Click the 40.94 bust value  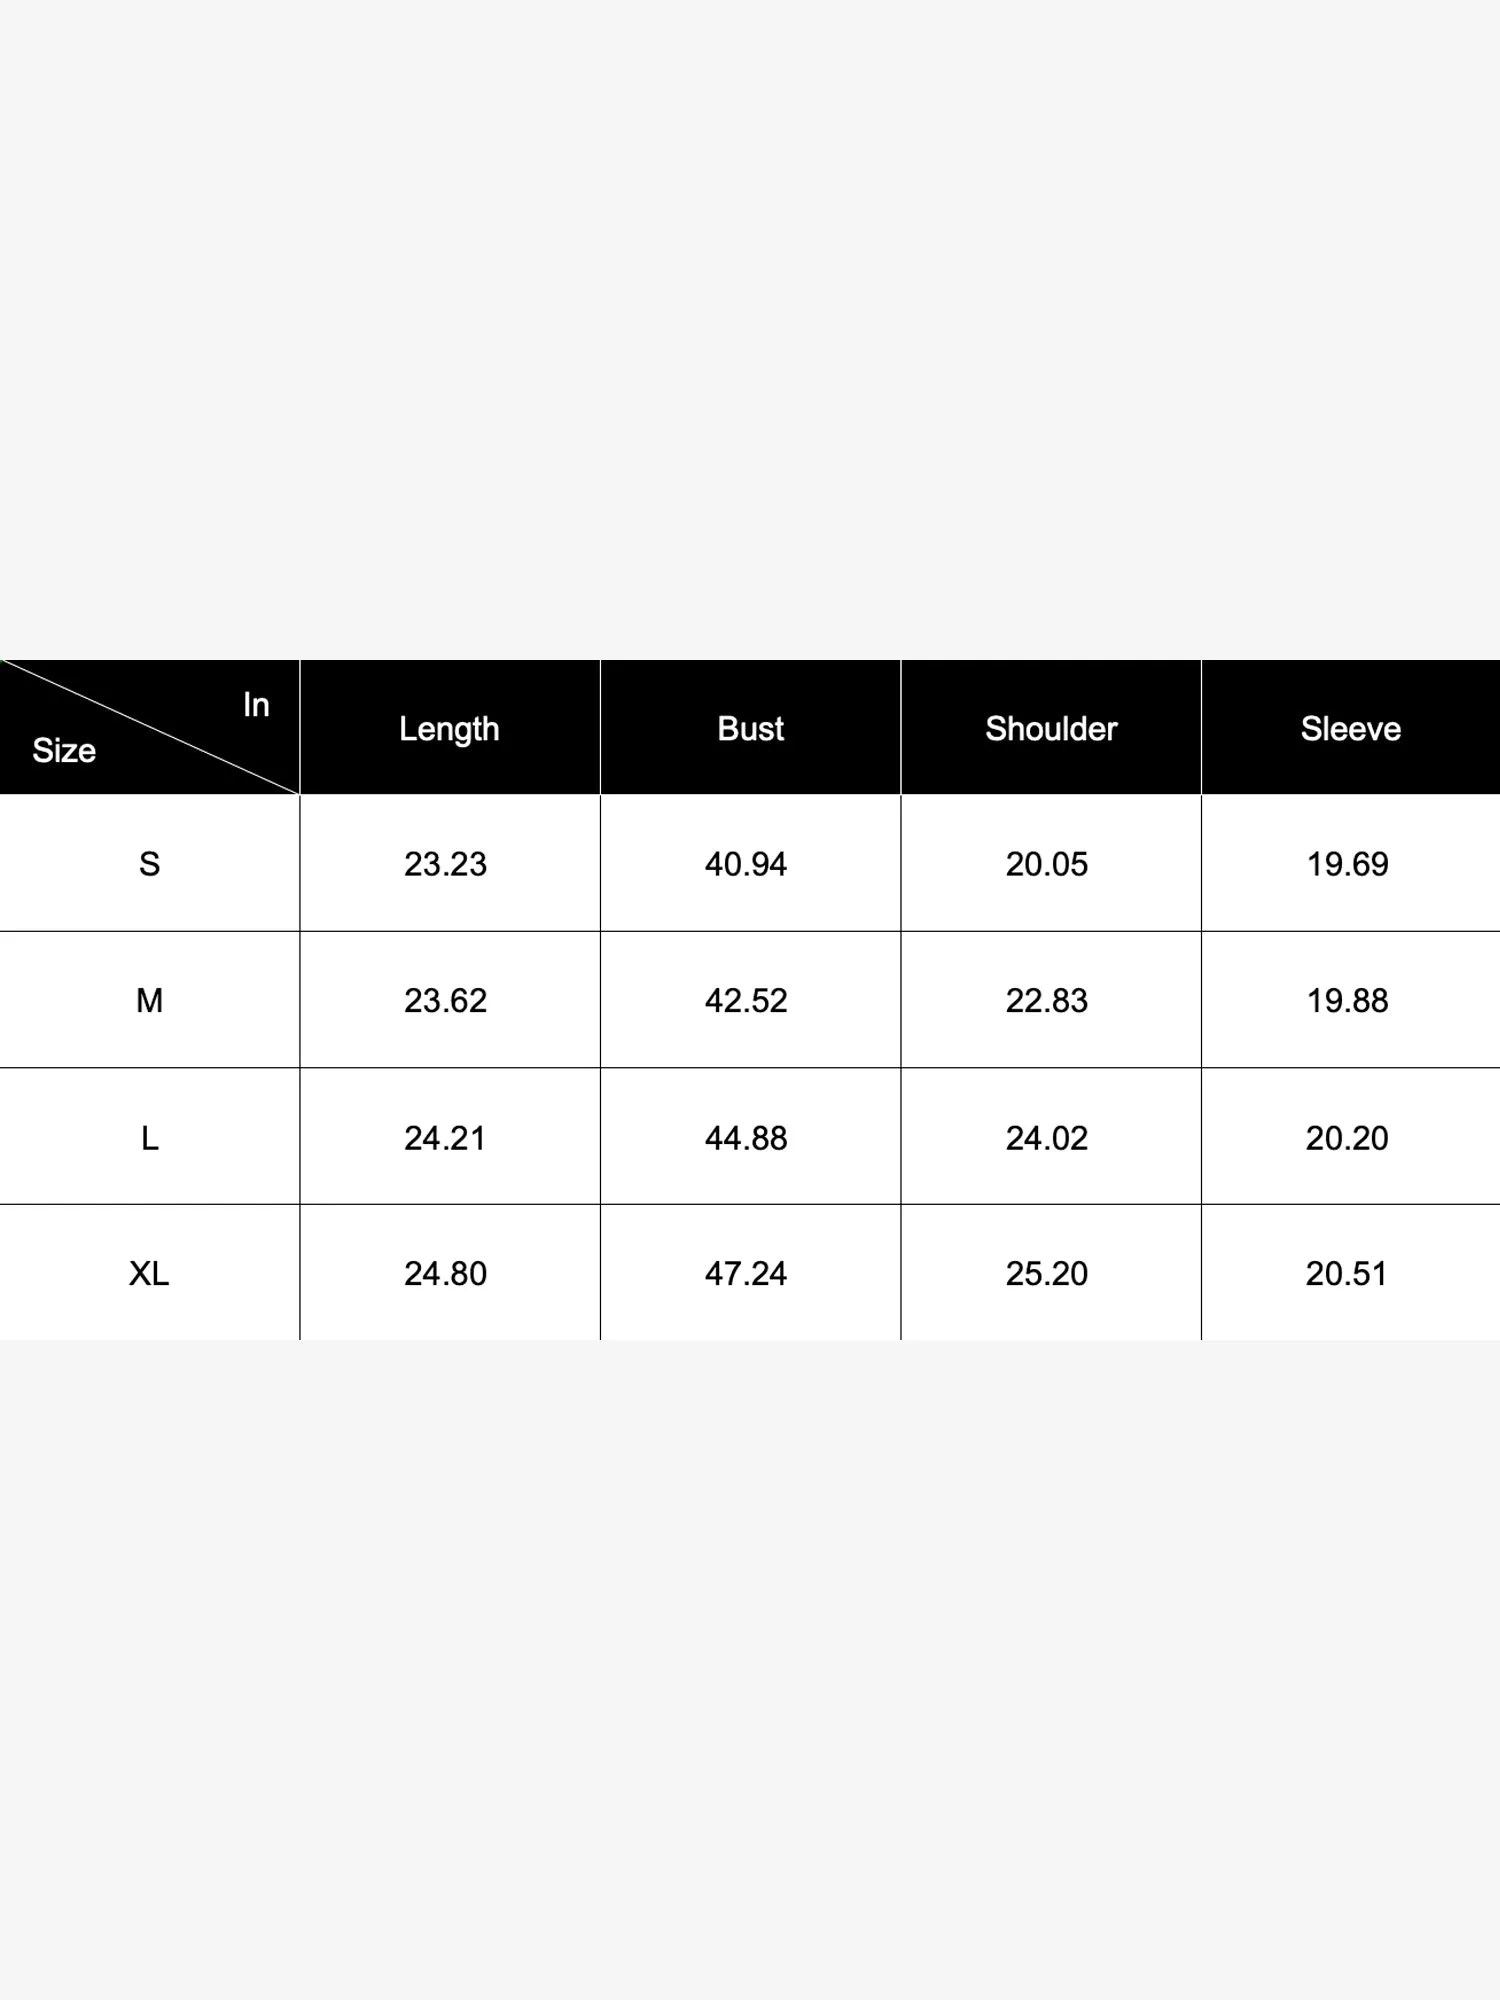click(746, 864)
